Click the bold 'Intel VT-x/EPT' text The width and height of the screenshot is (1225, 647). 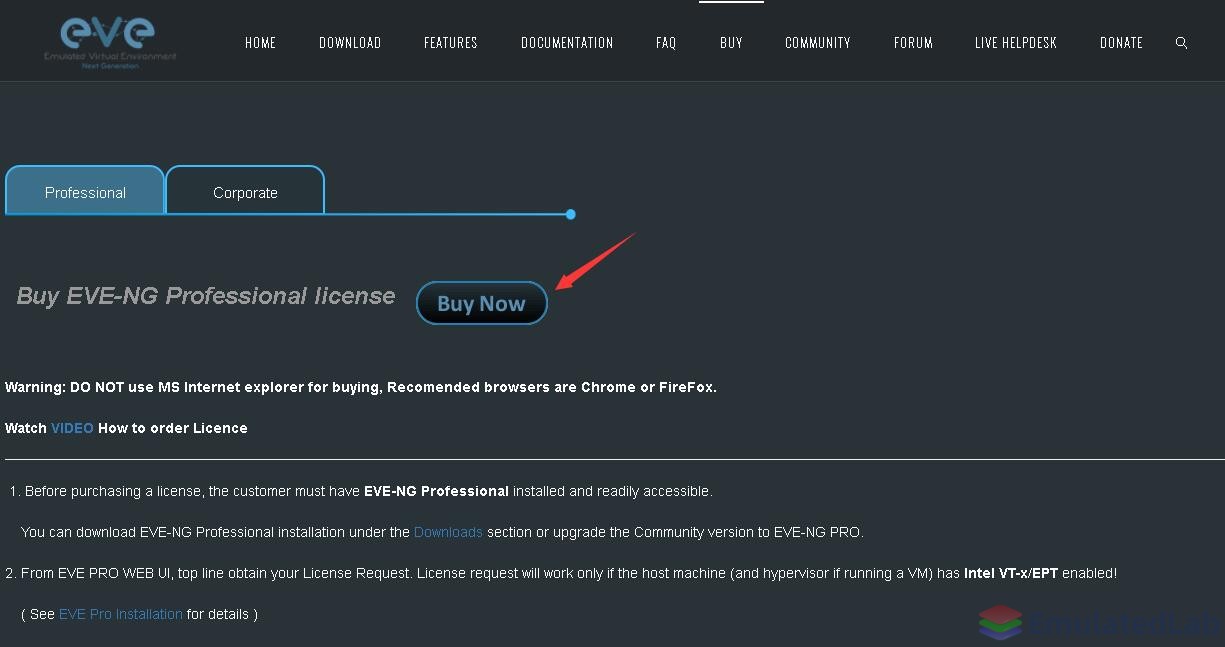[x=1011, y=573]
